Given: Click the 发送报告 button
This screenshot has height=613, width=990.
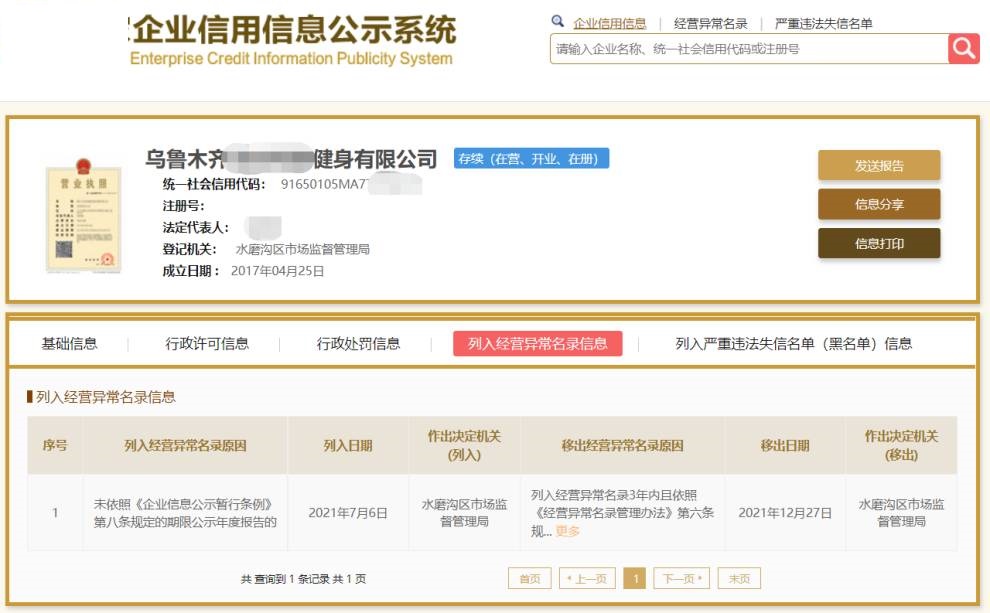Looking at the screenshot, I should (879, 166).
